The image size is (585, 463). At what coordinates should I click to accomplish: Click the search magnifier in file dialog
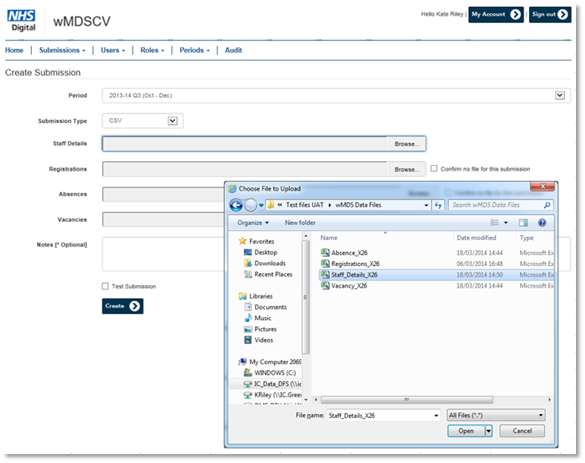click(547, 205)
